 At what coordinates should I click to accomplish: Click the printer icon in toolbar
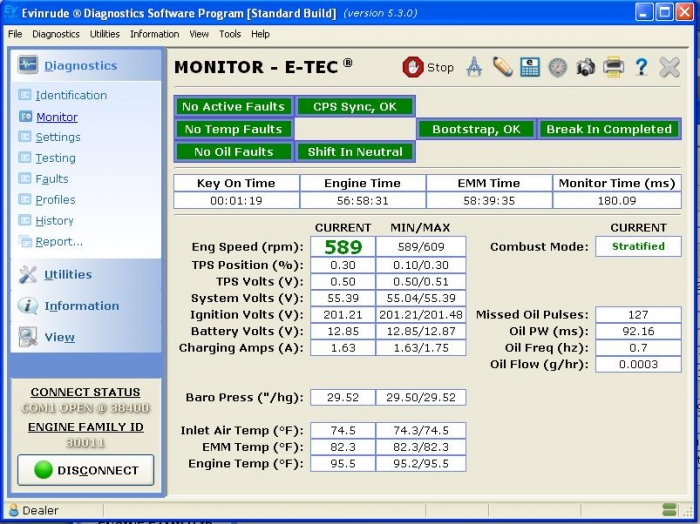point(613,67)
